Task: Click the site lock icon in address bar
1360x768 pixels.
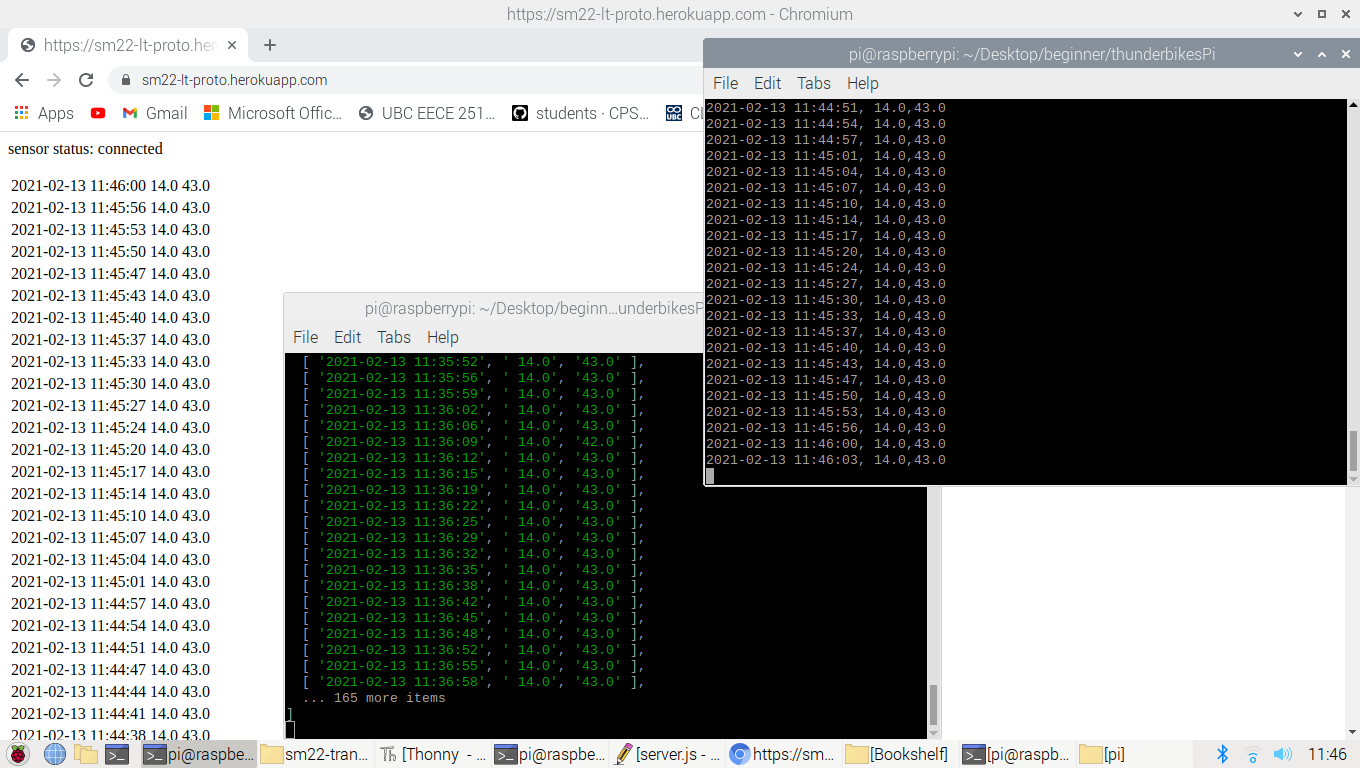Action: pyautogui.click(x=125, y=80)
